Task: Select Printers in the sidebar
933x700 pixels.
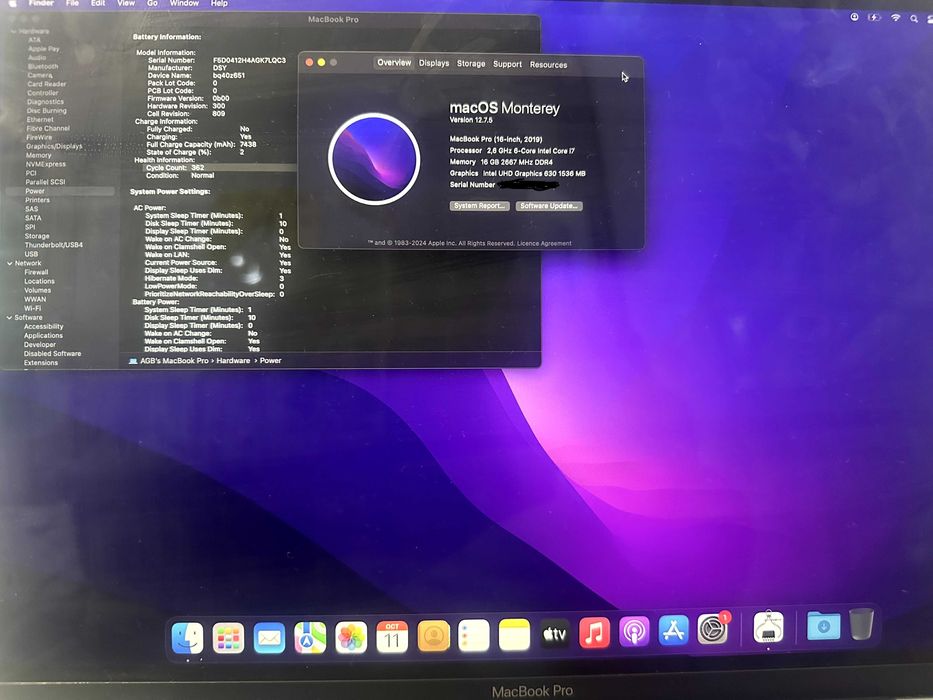Action: pyautogui.click(x=37, y=200)
